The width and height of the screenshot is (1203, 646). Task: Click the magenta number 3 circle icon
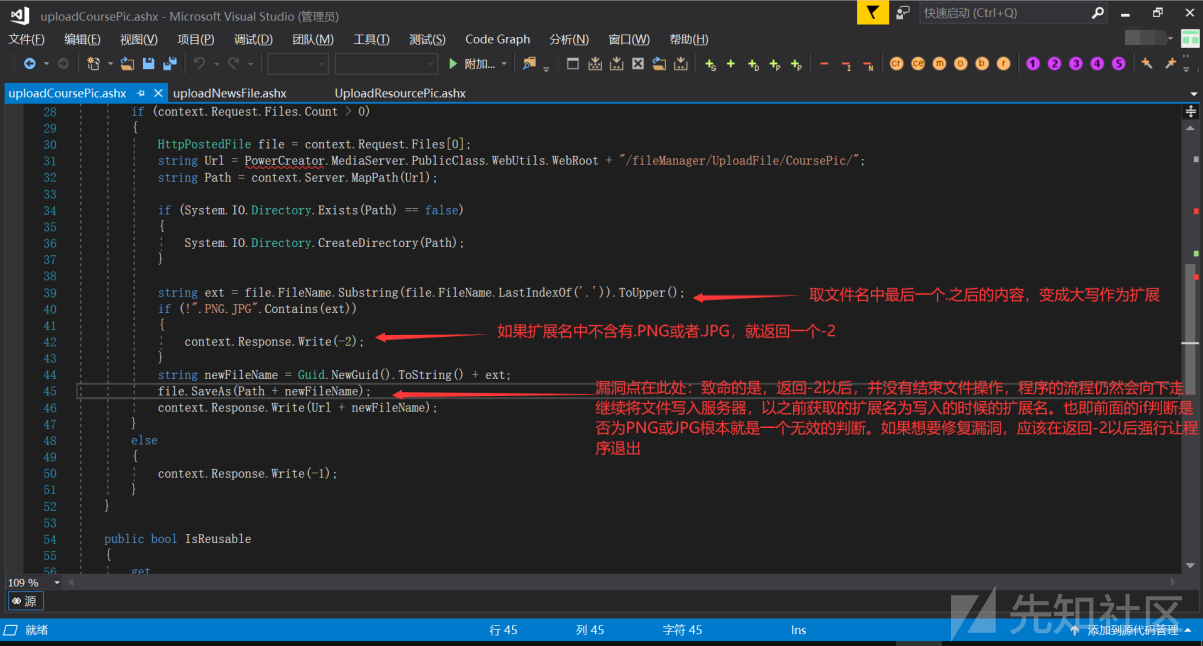[1076, 64]
